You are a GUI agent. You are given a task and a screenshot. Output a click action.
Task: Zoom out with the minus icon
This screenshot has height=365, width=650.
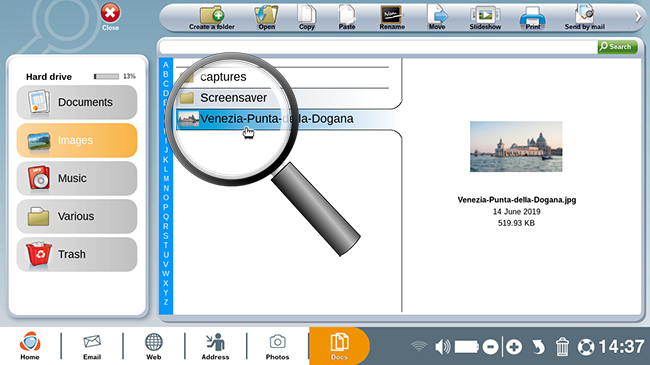click(x=490, y=347)
